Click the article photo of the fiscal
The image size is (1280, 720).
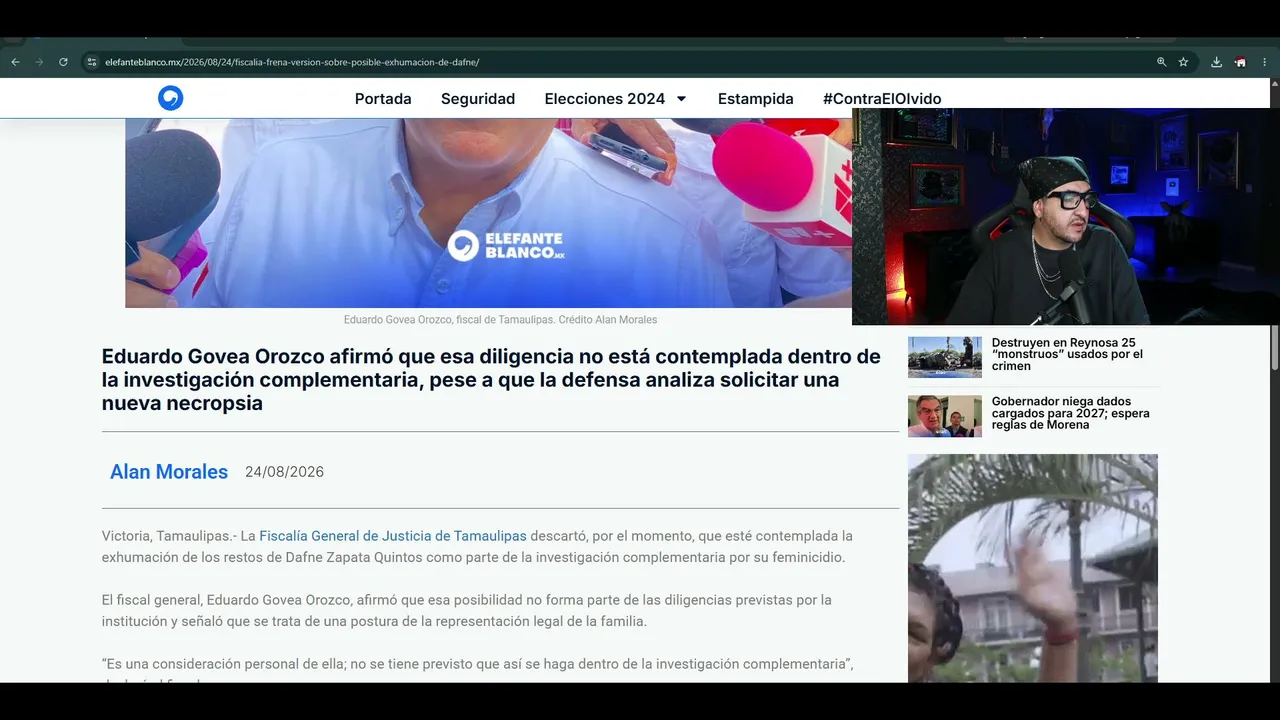[x=489, y=213]
